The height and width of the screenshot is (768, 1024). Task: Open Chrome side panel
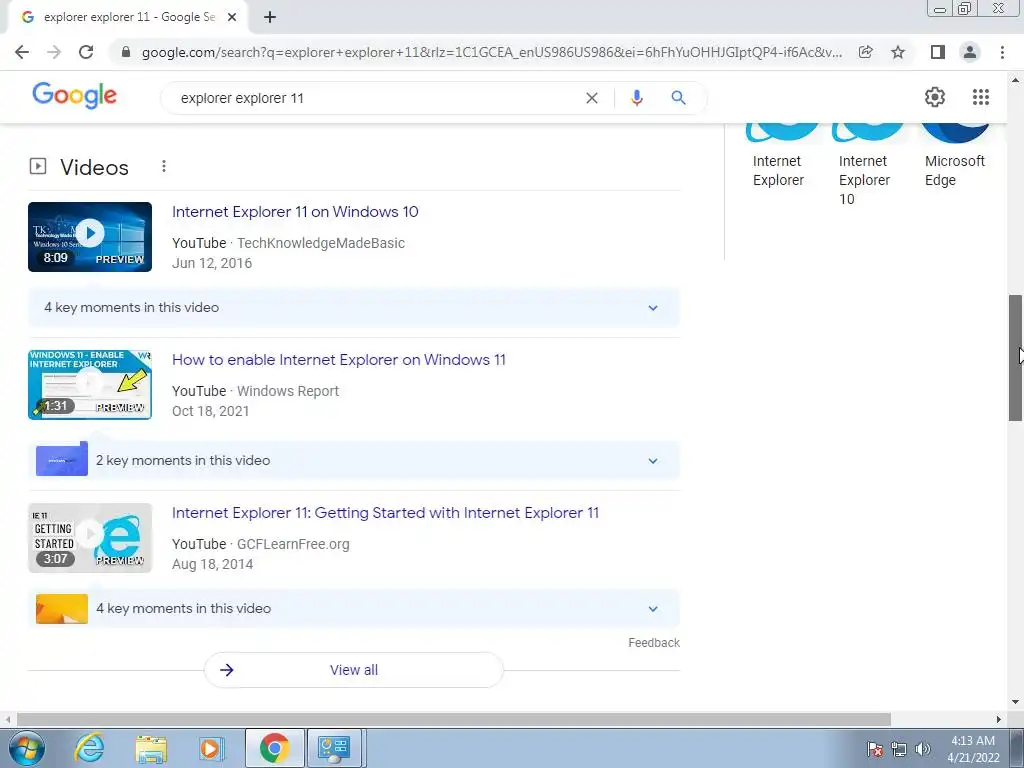pos(937,52)
